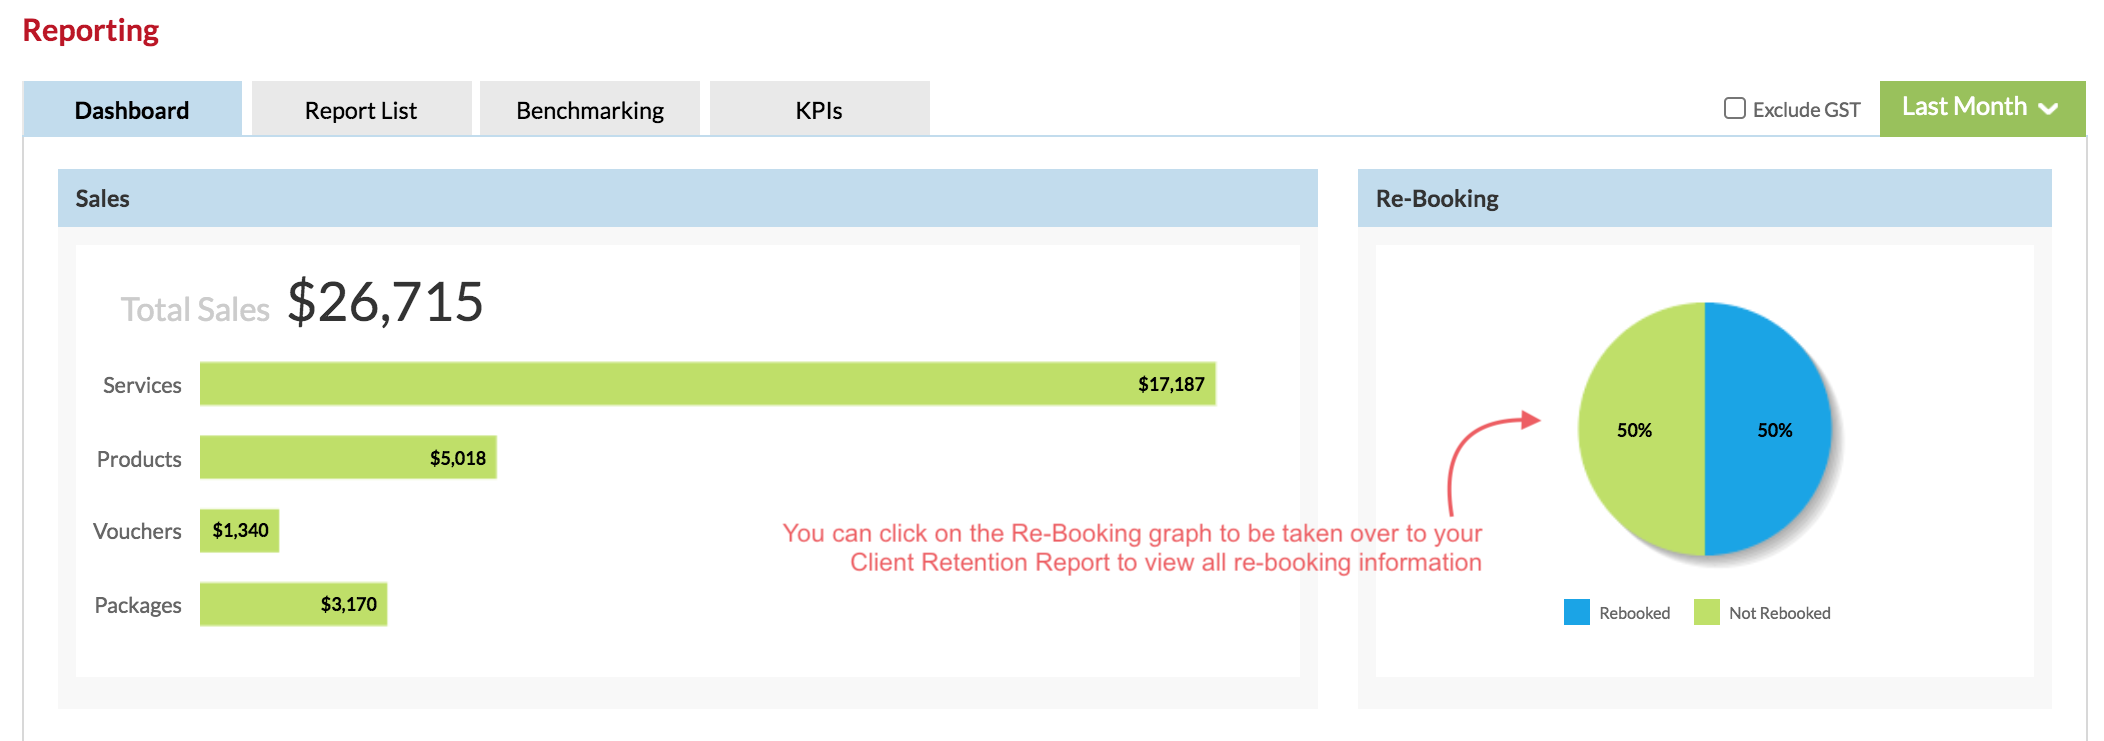Image resolution: width=2104 pixels, height=741 pixels.
Task: Switch to the Report List tab
Action: (x=361, y=109)
